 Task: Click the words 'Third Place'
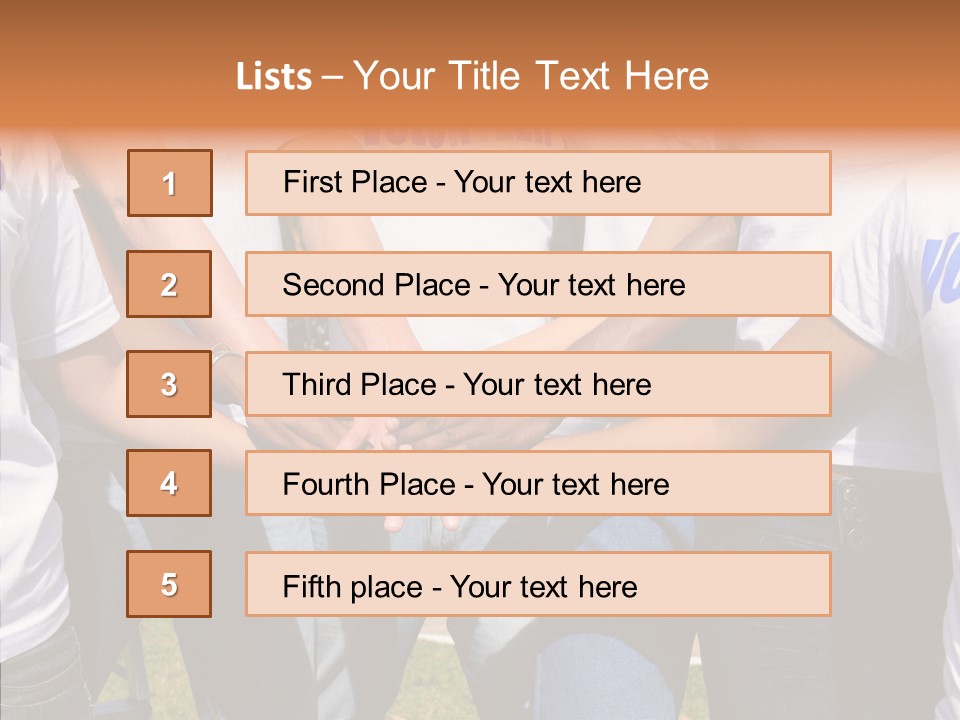(x=360, y=384)
